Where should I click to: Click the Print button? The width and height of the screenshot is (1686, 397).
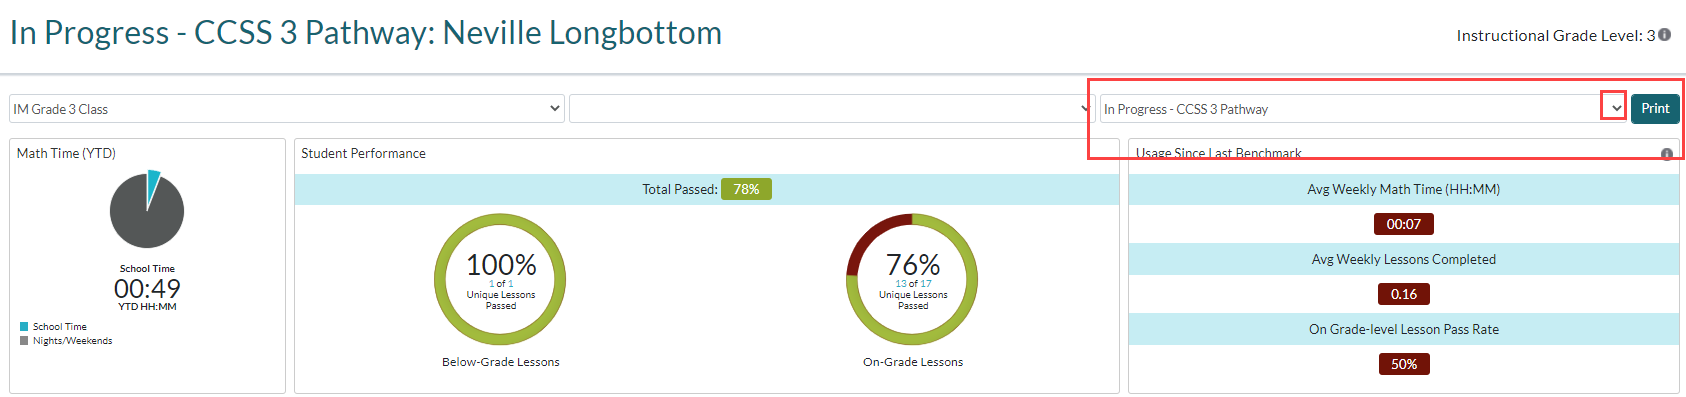(1655, 108)
